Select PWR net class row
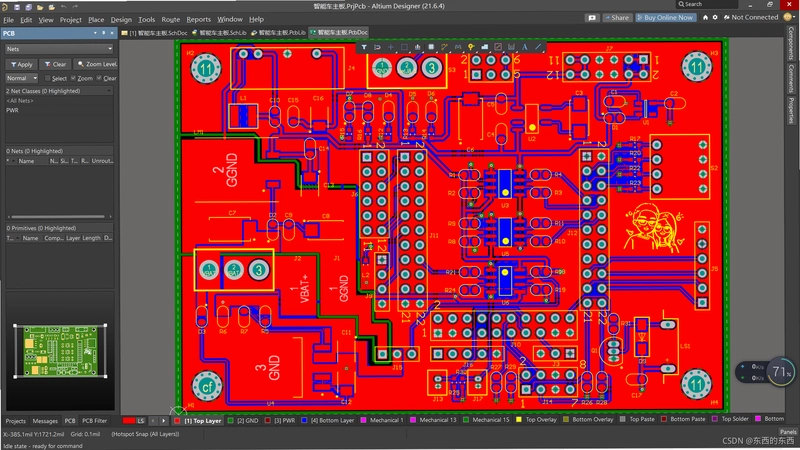This screenshot has height=450, width=800. pos(59,110)
